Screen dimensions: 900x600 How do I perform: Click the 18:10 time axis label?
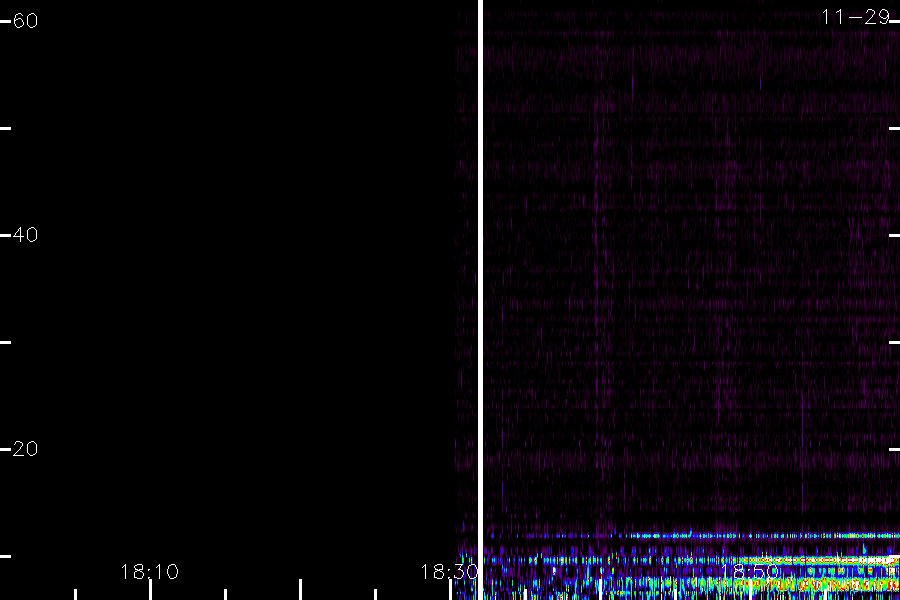coord(149,572)
